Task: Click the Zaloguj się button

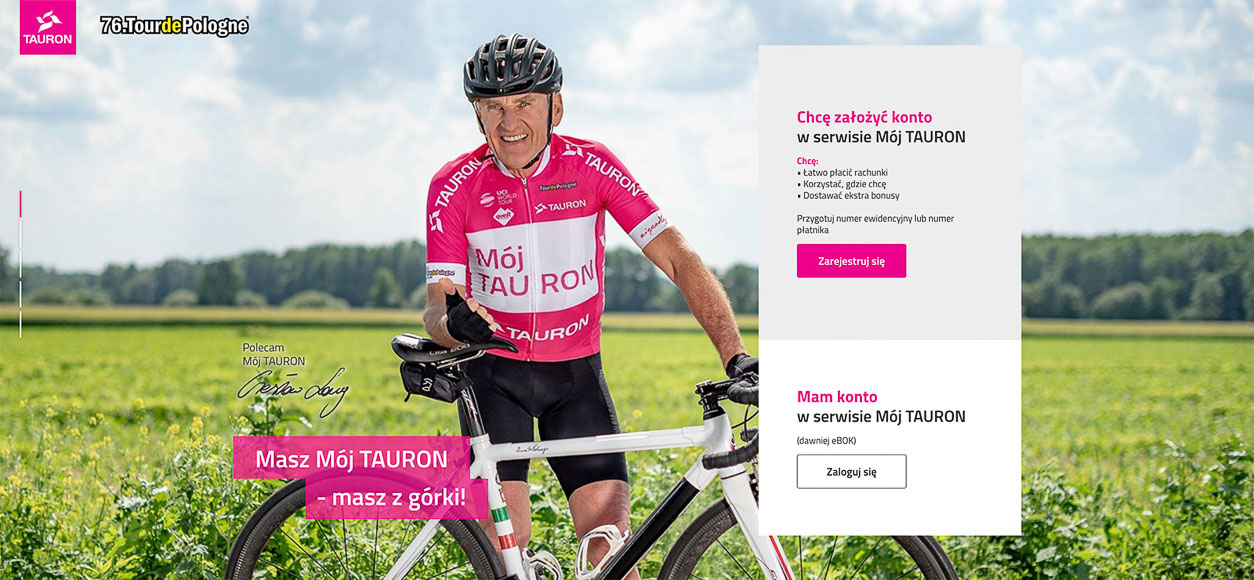Action: 851,472
